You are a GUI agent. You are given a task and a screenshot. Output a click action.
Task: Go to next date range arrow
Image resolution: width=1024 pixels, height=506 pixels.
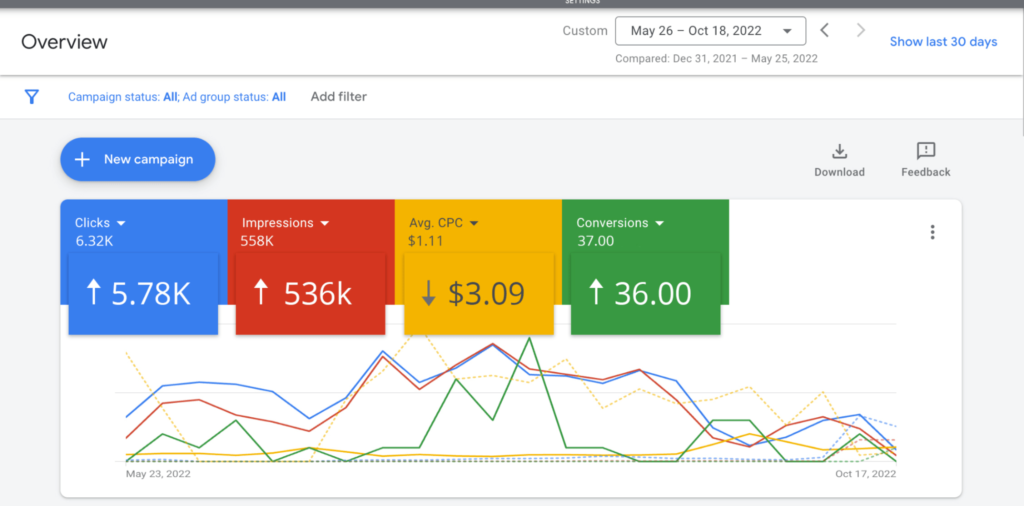click(x=860, y=30)
